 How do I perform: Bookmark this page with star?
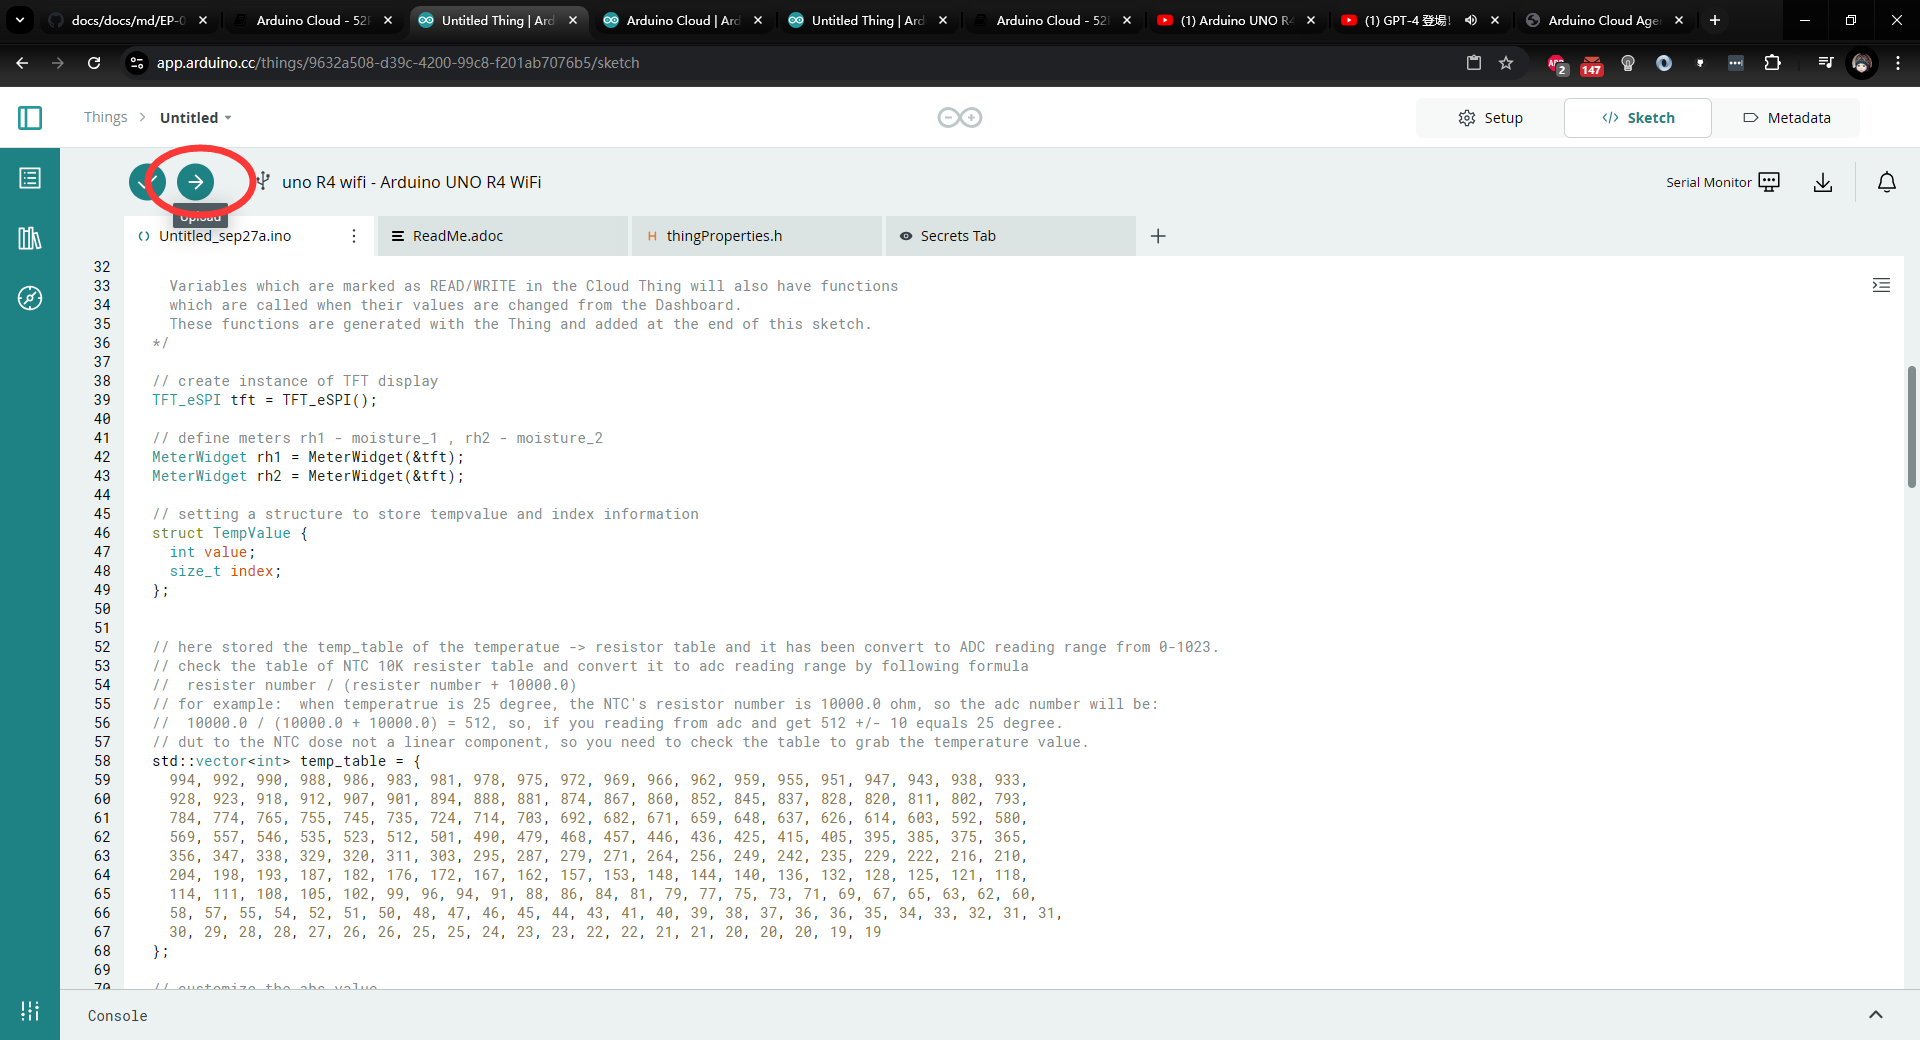(1506, 63)
